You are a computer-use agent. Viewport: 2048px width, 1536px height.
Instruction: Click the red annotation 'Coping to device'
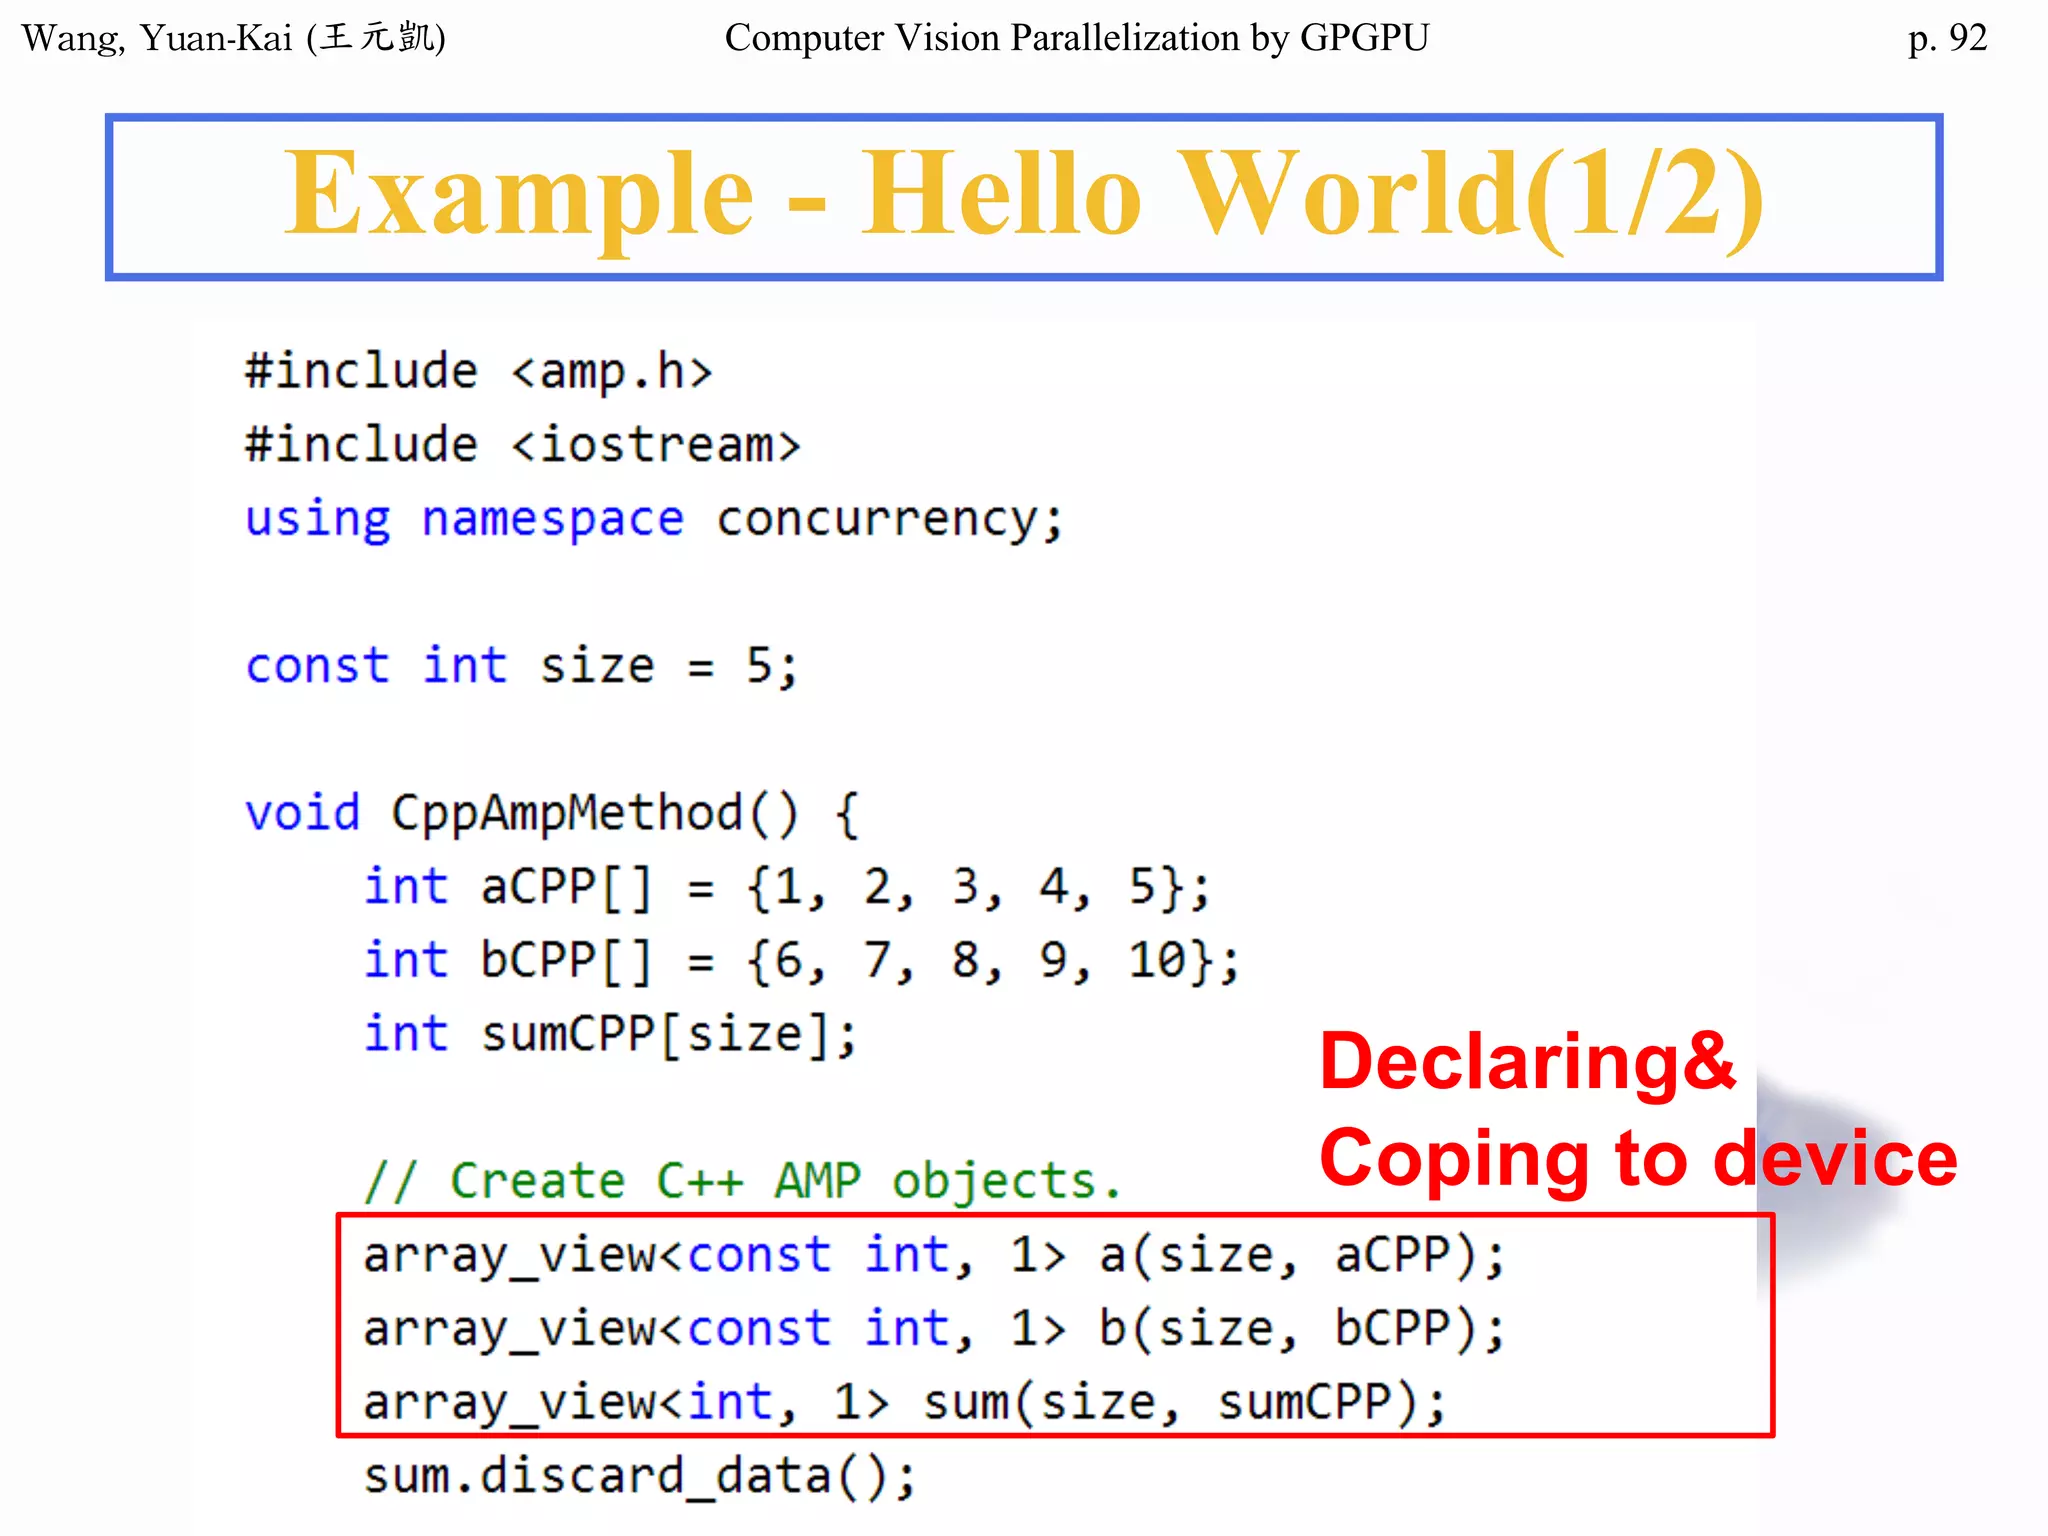pos(1638,1158)
